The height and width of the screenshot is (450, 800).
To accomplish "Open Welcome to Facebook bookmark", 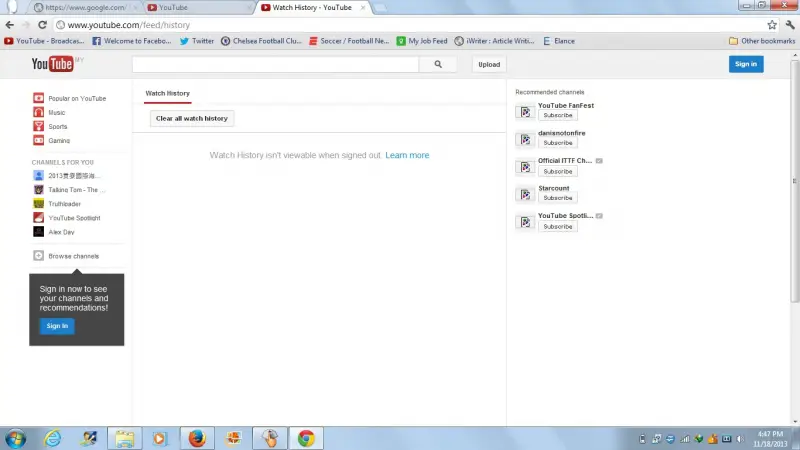I will click(x=132, y=41).
